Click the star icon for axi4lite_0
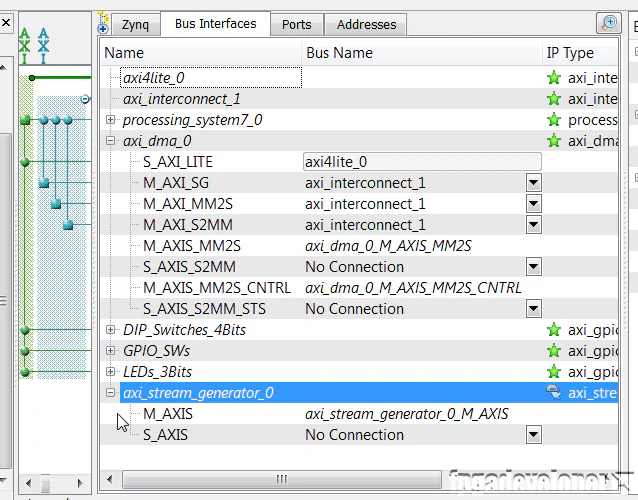 (553, 78)
